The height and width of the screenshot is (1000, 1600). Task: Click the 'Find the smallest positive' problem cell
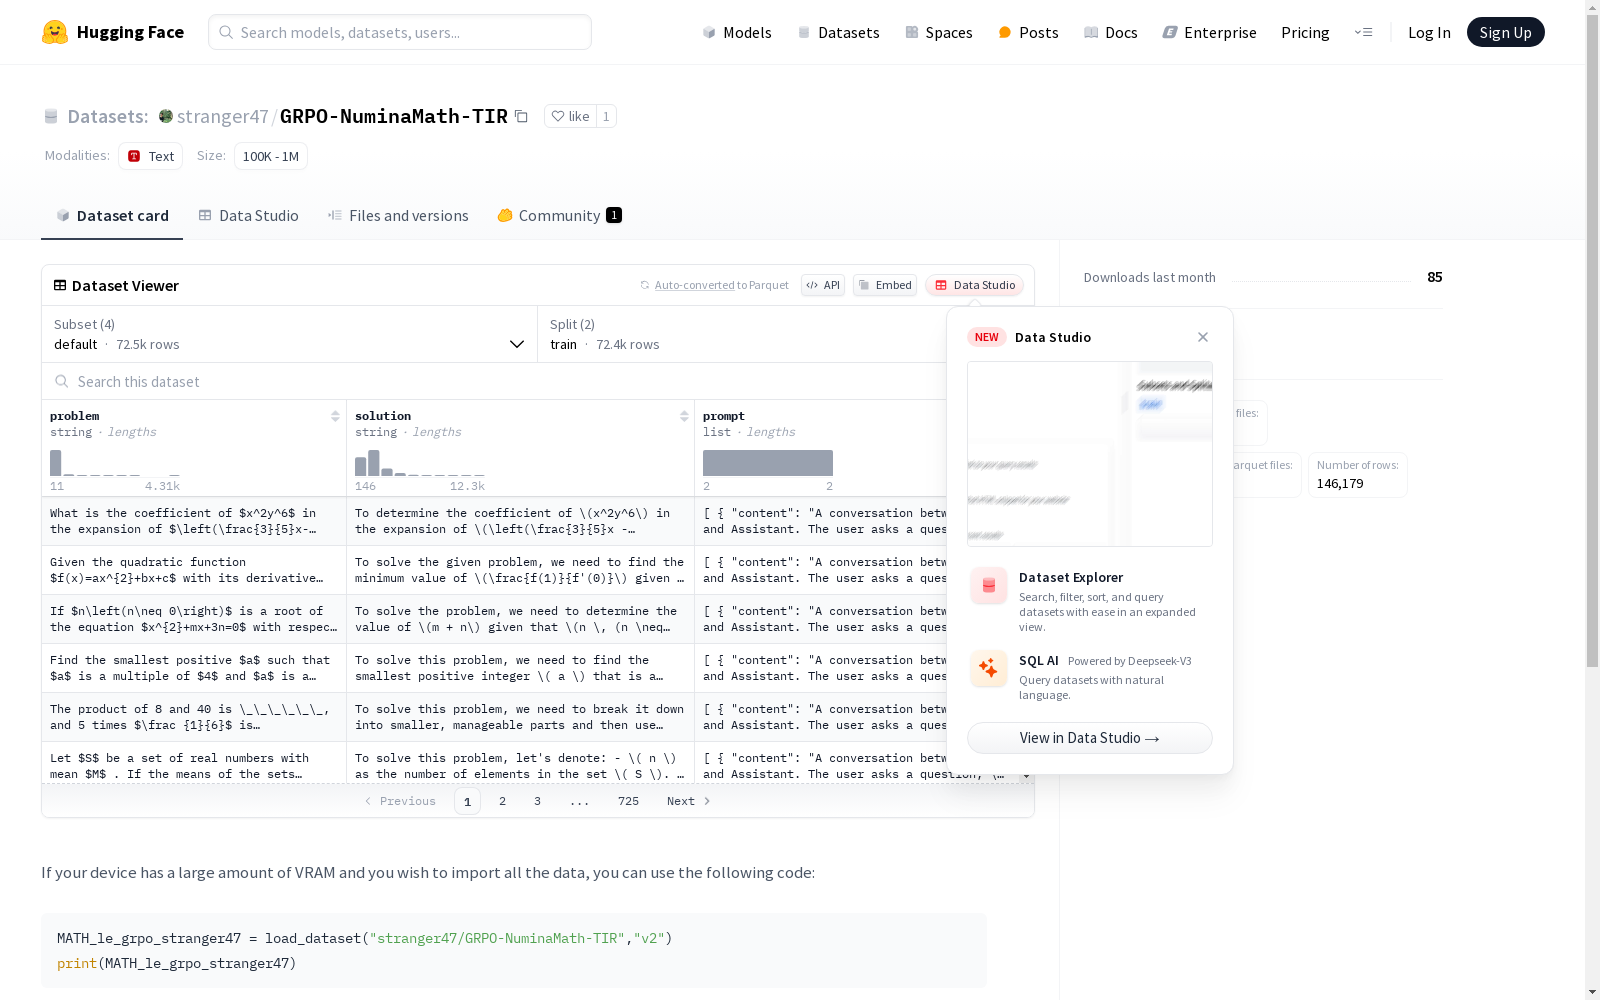coord(194,668)
